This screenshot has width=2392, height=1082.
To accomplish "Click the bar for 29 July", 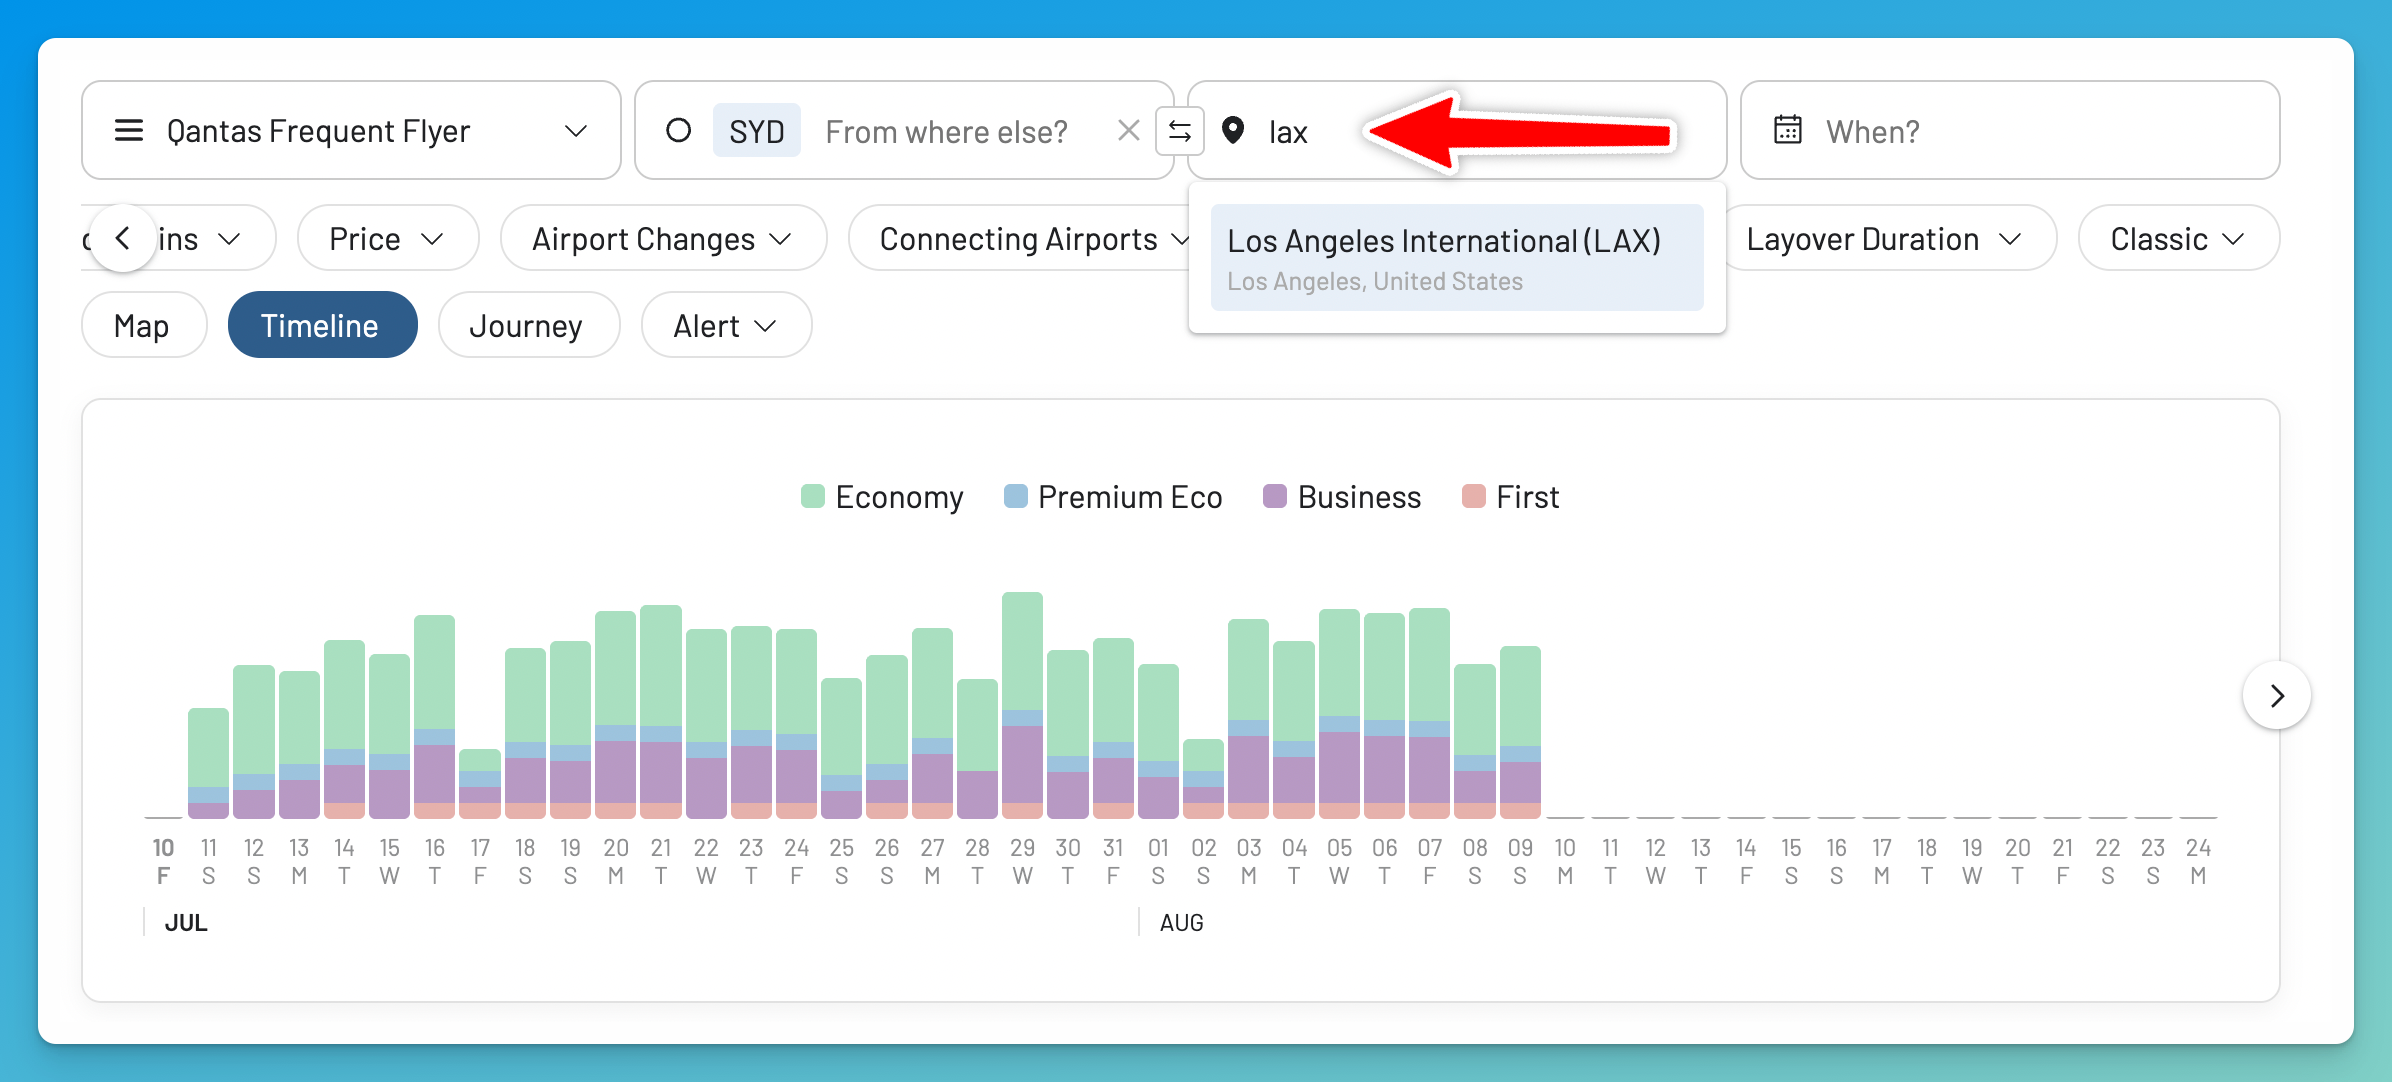I will tap(1022, 706).
